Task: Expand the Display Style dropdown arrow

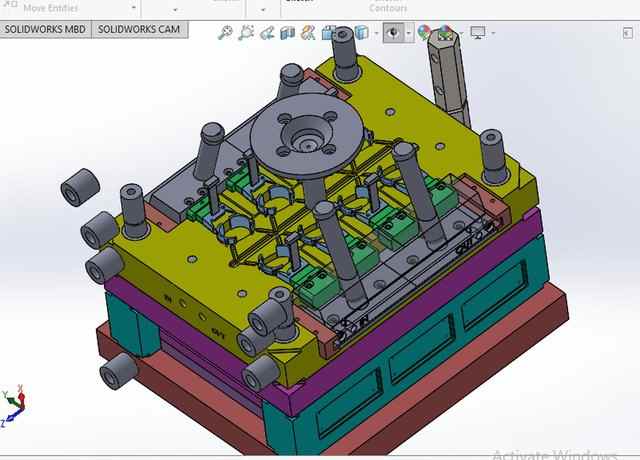Action: pos(376,33)
